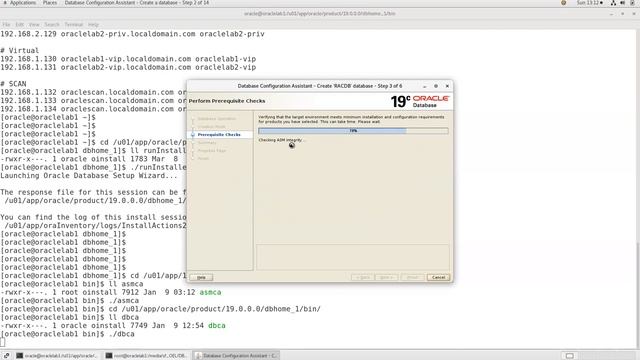The width and height of the screenshot is (640, 360).
Task: Click the prerequisite check progress bar
Action: pos(353,131)
